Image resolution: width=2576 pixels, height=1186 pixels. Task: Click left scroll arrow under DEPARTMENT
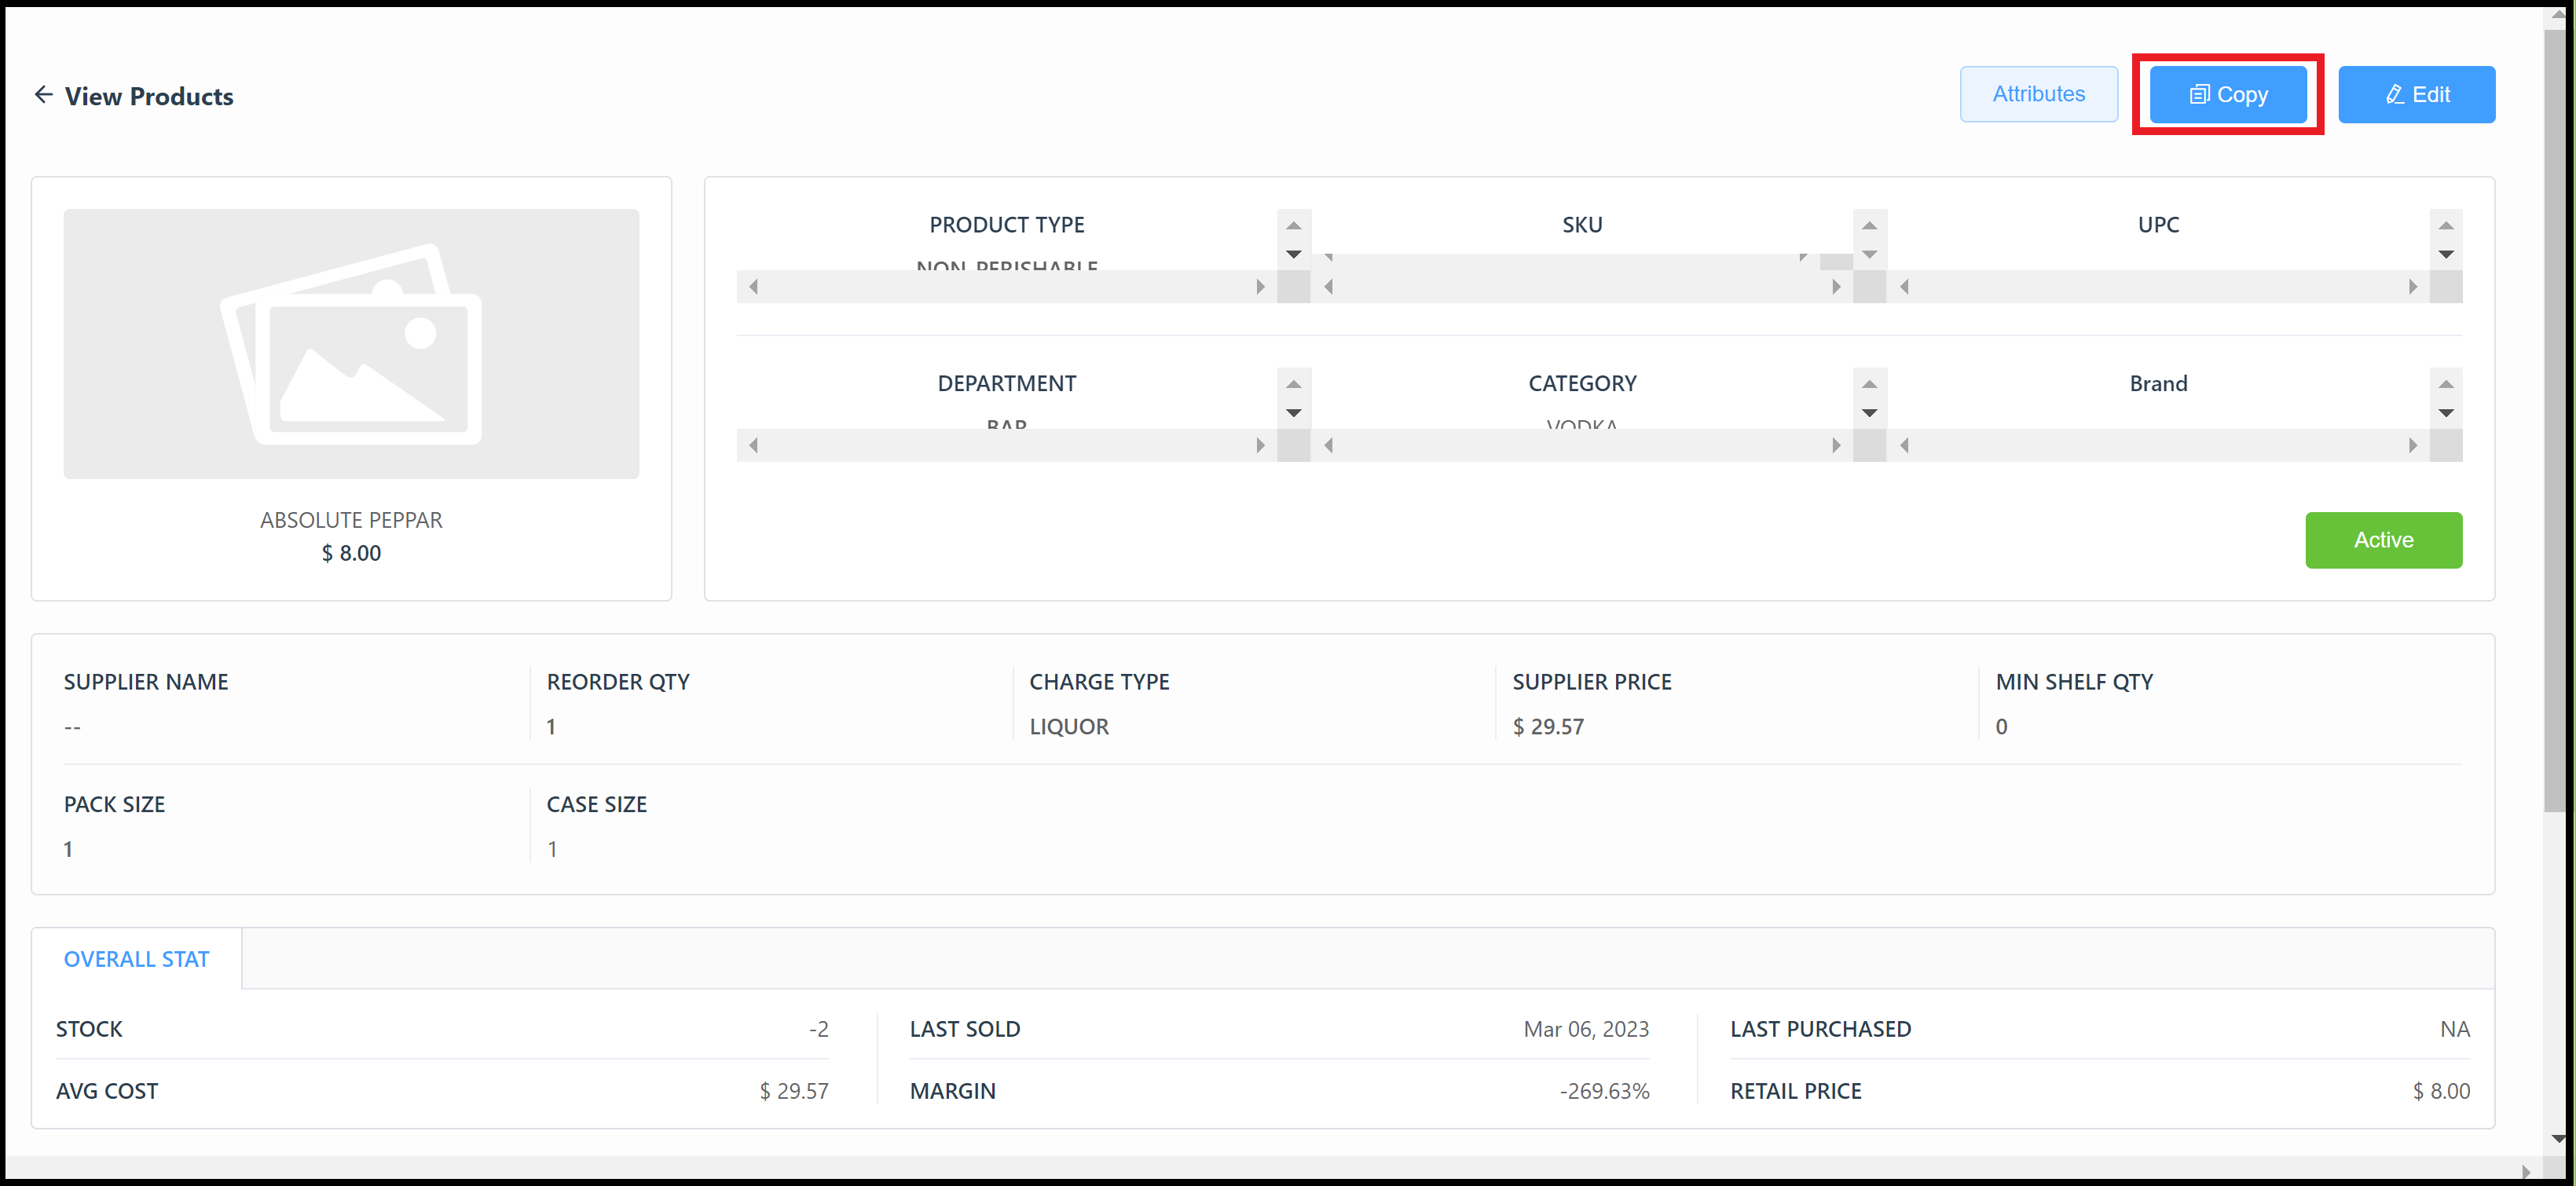click(x=754, y=446)
